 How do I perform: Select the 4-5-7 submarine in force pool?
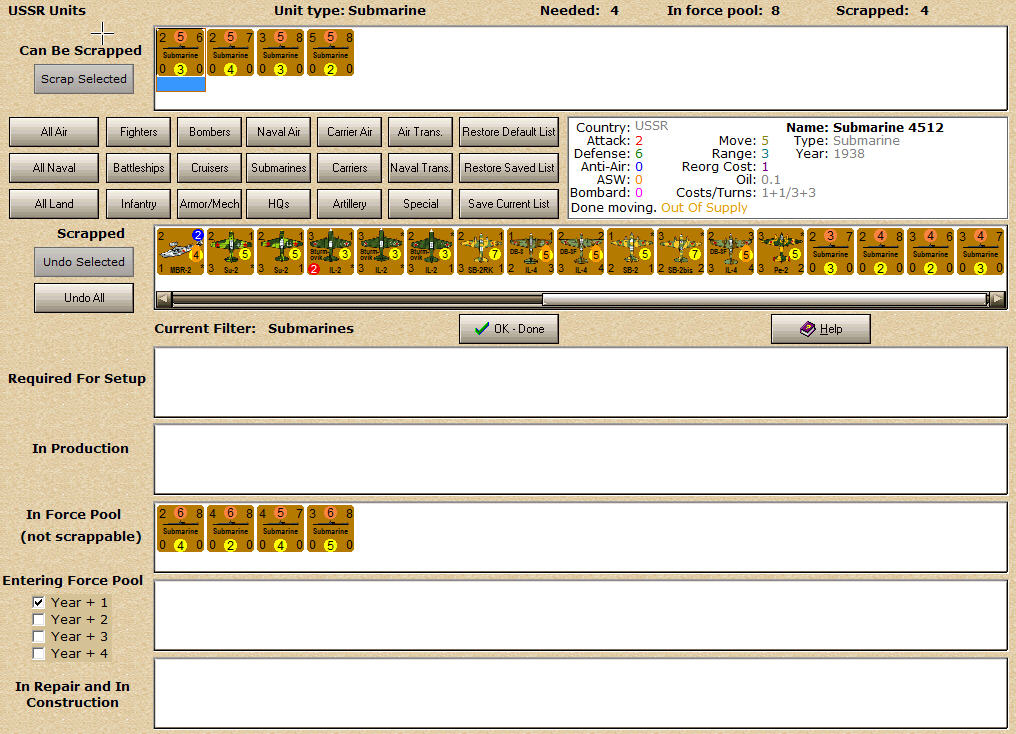(x=281, y=529)
